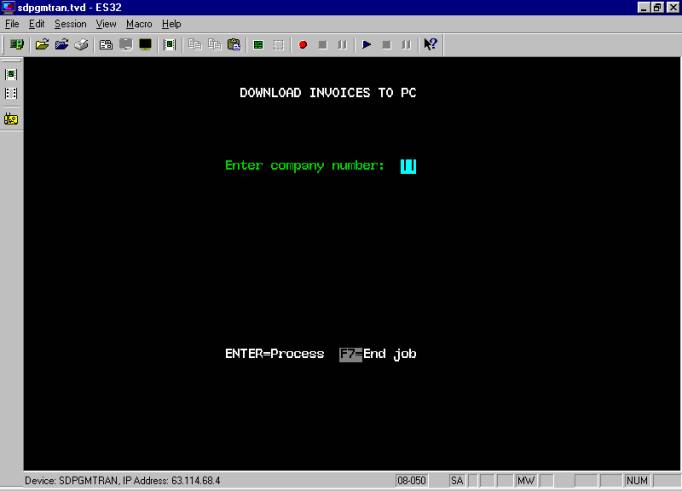Open a file with the yellow folder icon
Image resolution: width=682 pixels, height=491 pixels.
(42, 44)
